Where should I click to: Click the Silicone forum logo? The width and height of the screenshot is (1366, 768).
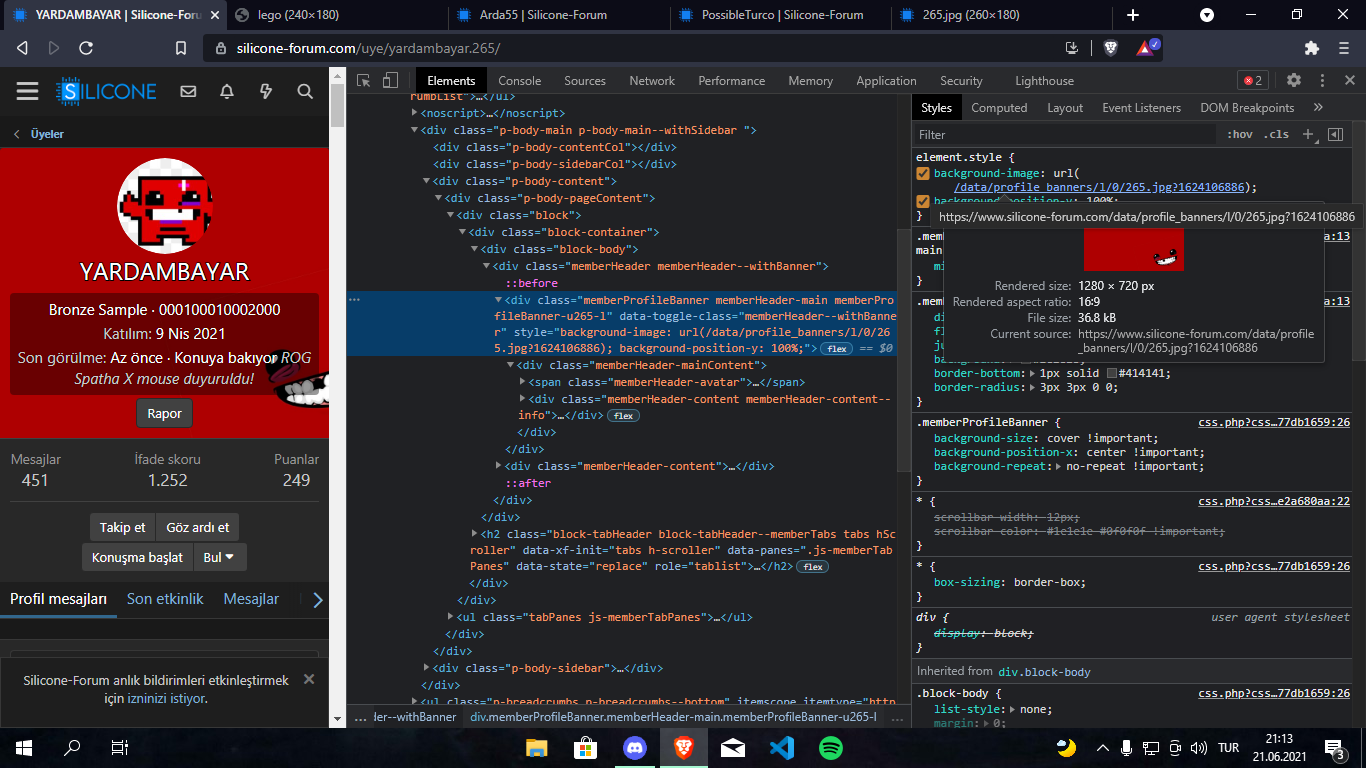107,92
